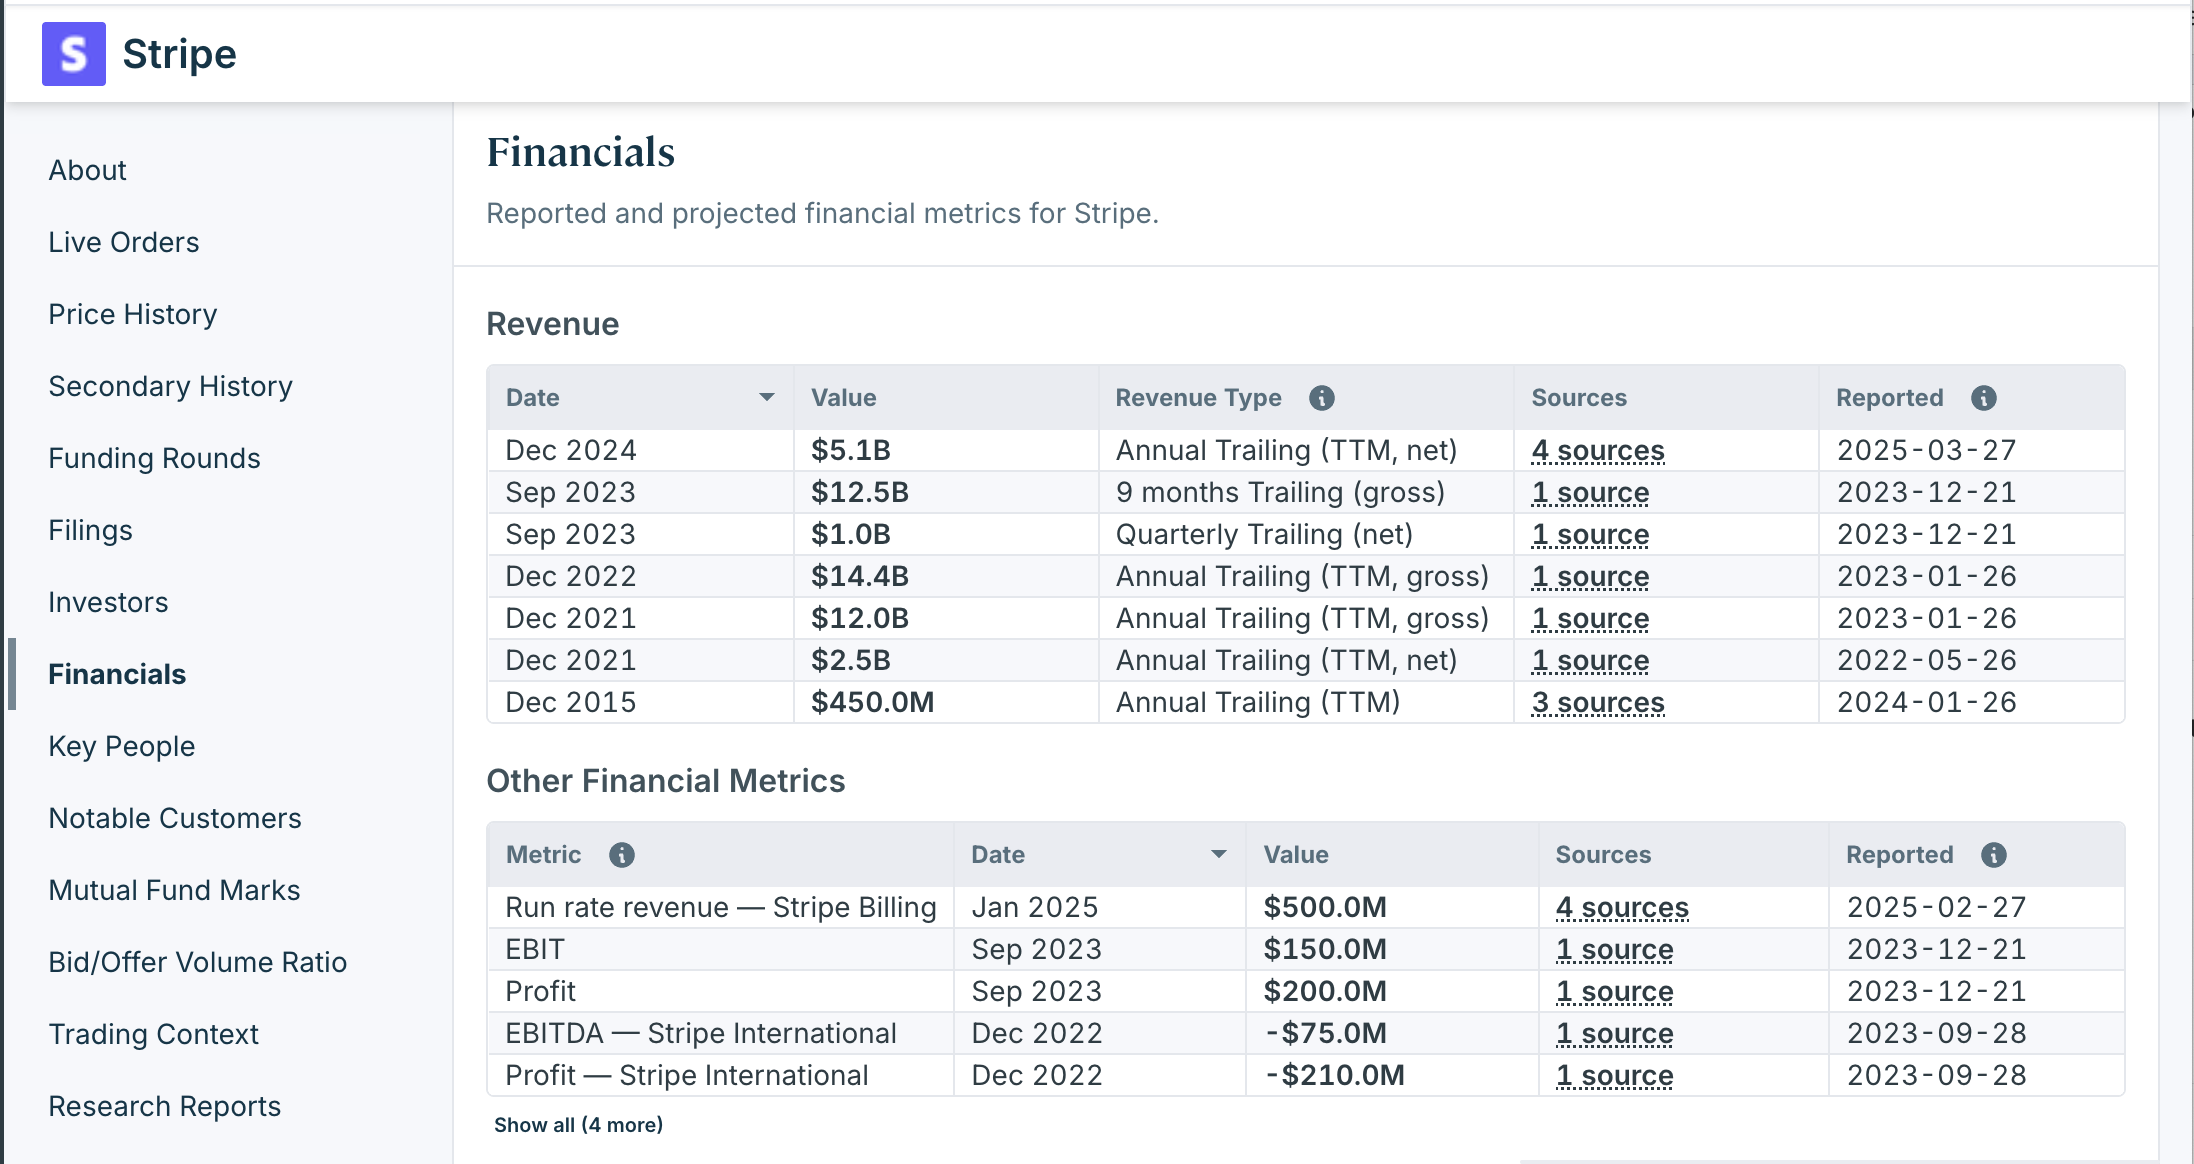
Task: Select the -$210.0M profit value
Action: coord(1334,1076)
